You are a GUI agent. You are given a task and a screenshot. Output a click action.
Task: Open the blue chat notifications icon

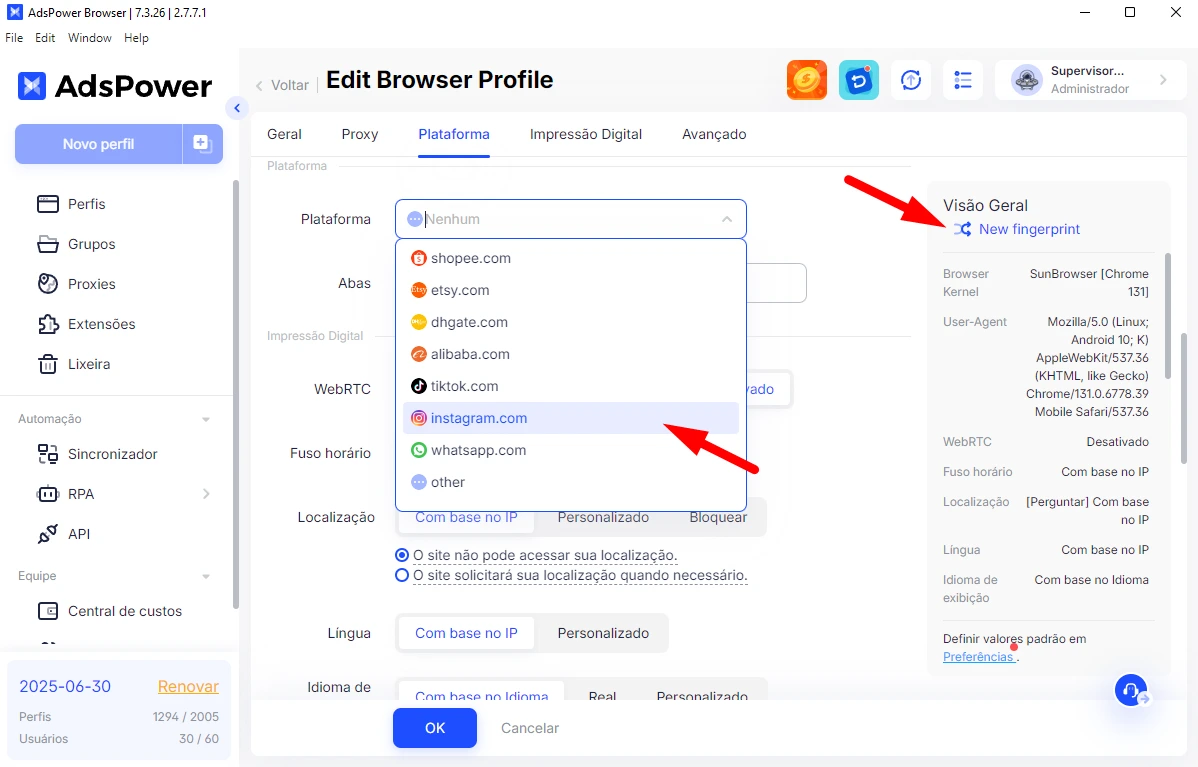point(859,79)
